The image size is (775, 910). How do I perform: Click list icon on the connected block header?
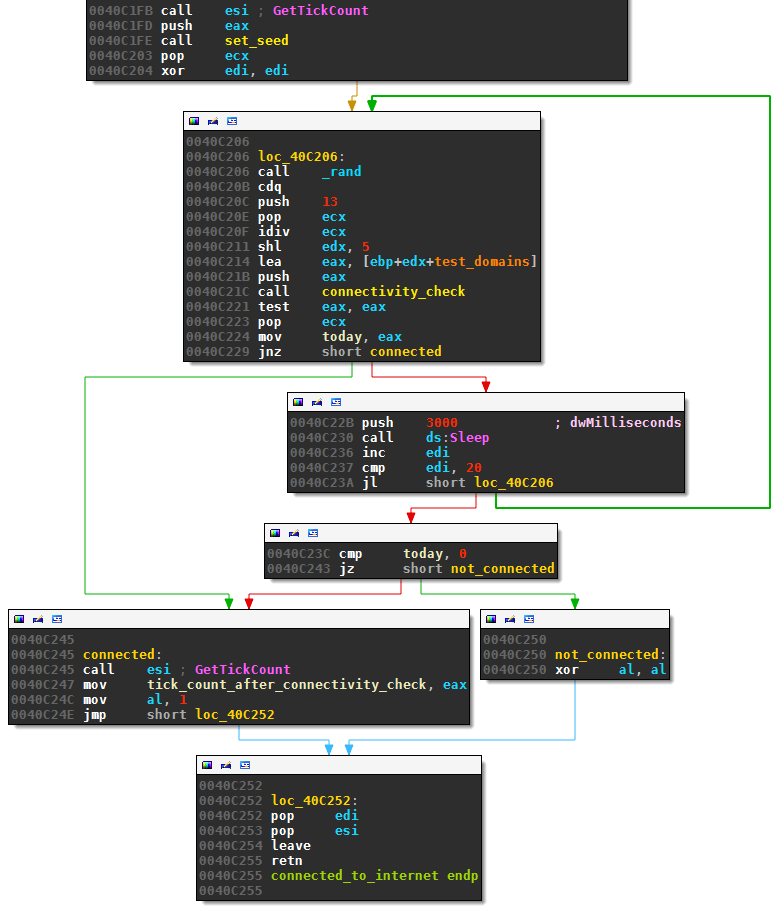[x=57, y=619]
